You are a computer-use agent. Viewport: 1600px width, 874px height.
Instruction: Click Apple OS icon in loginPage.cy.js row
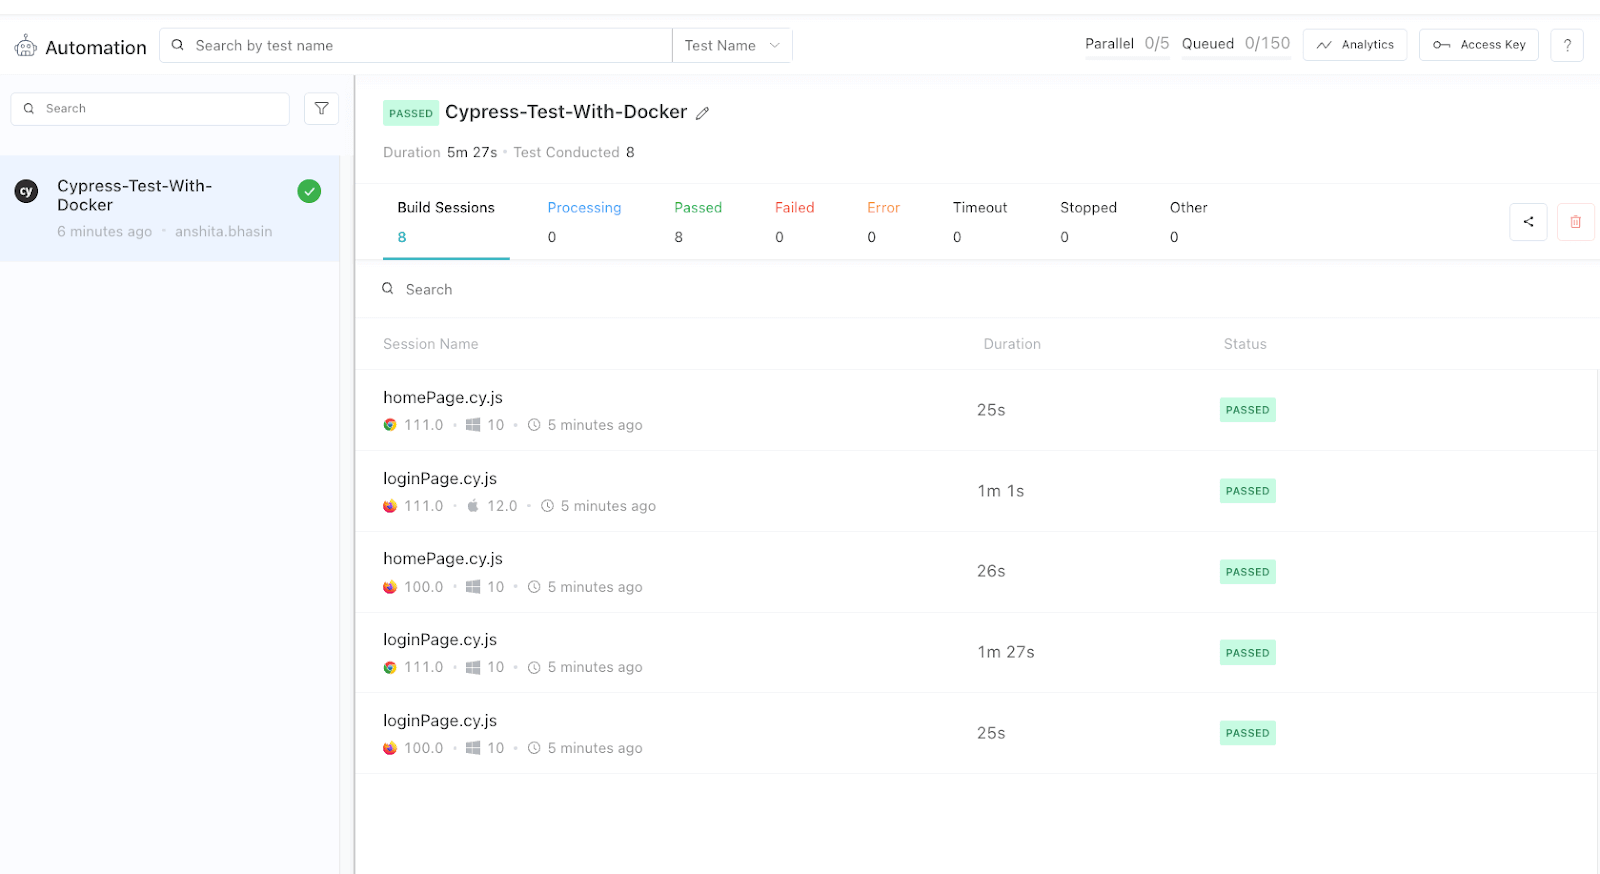click(x=473, y=505)
